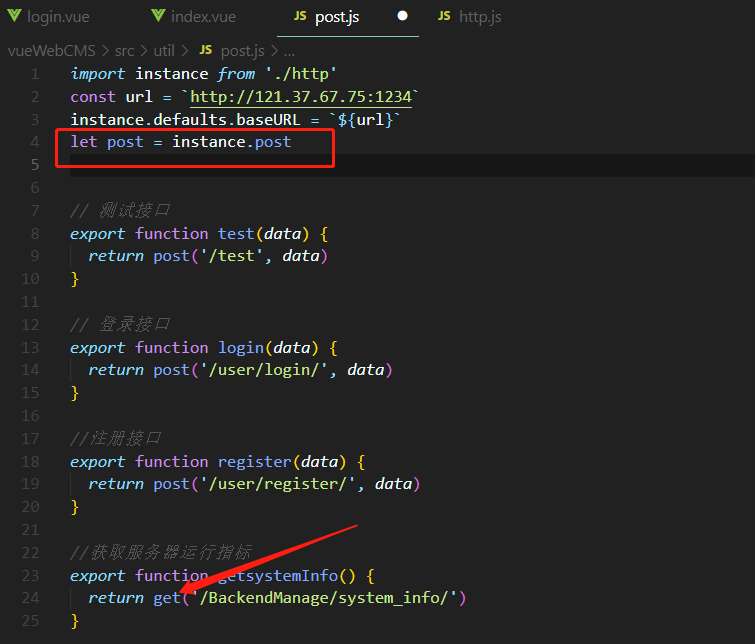This screenshot has width=755, height=644.
Task: Click the '//注册接口' comment
Action: (115, 438)
